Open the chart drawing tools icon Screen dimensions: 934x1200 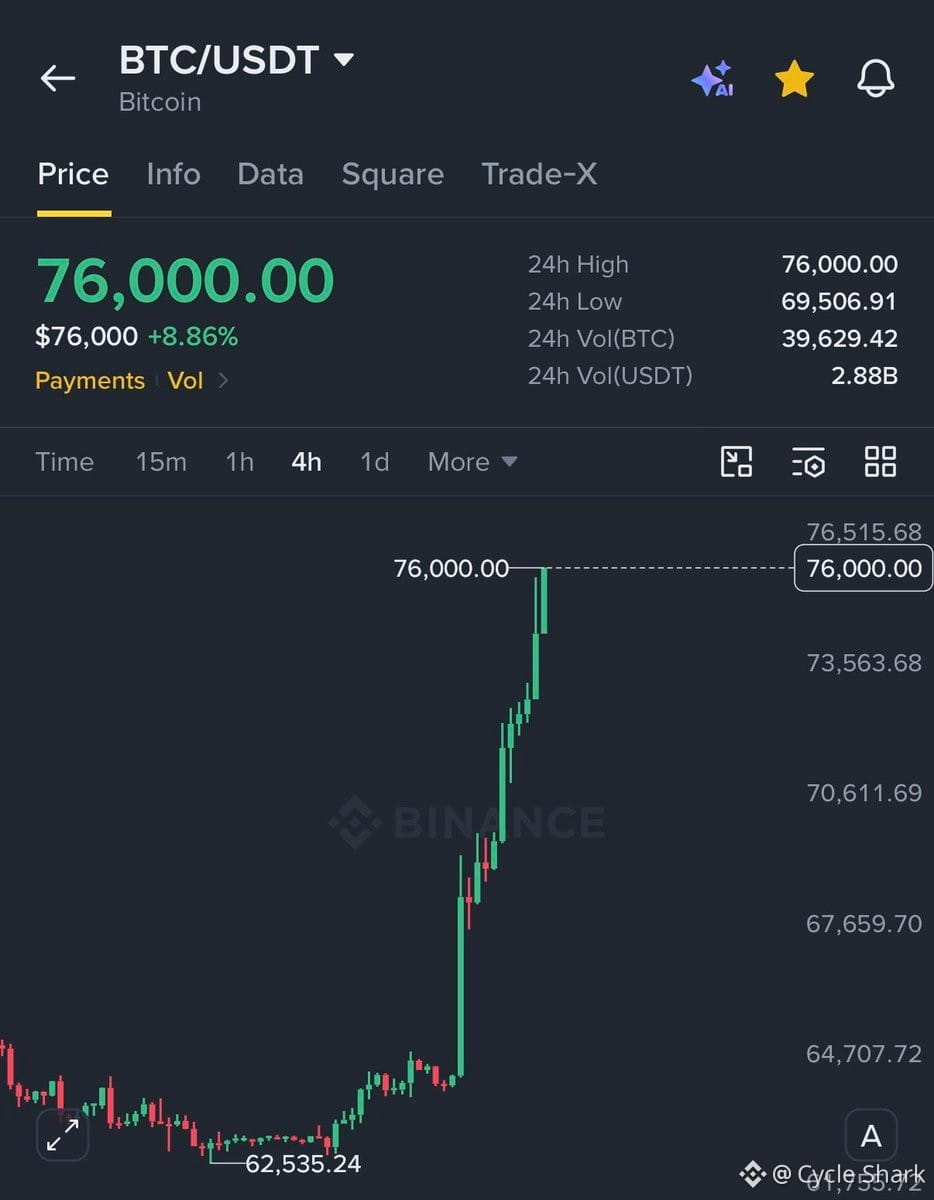pyautogui.click(x=737, y=461)
